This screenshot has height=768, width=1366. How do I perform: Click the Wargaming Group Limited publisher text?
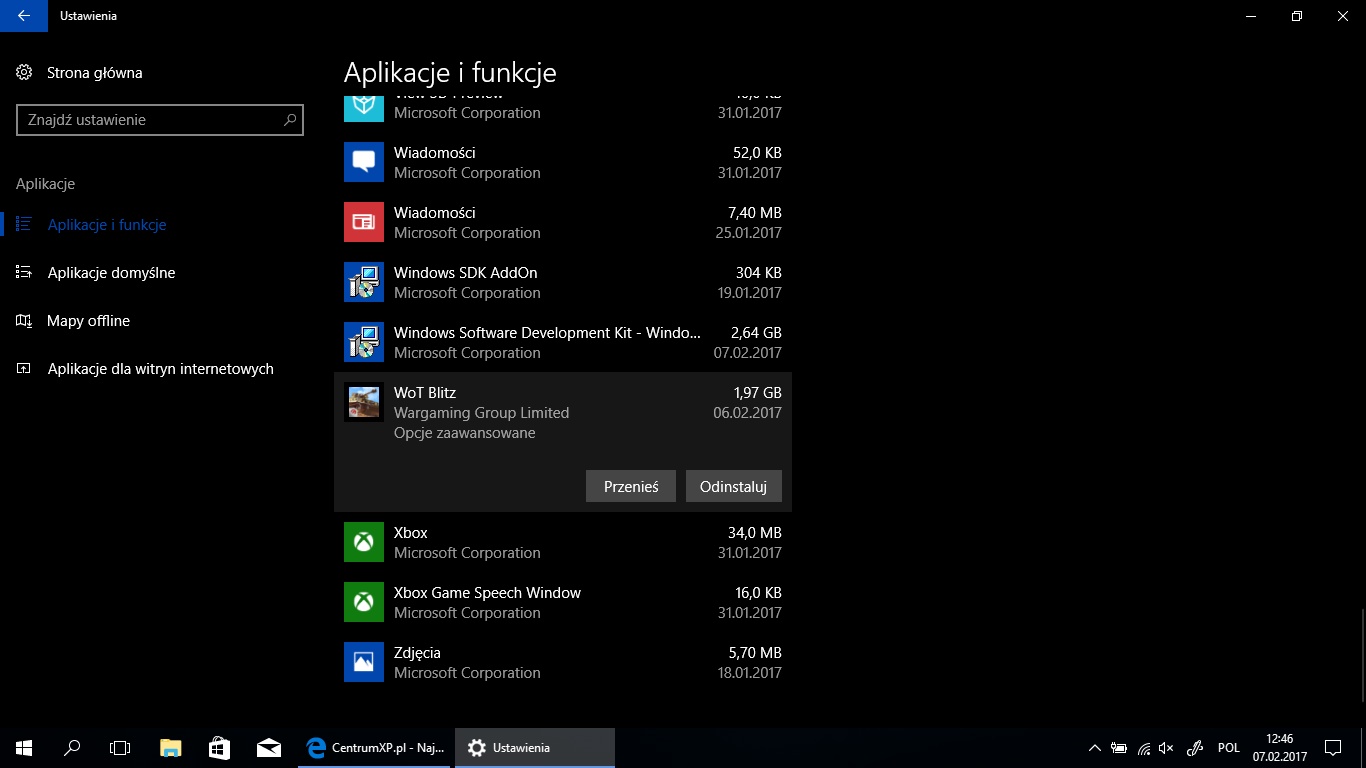(481, 413)
